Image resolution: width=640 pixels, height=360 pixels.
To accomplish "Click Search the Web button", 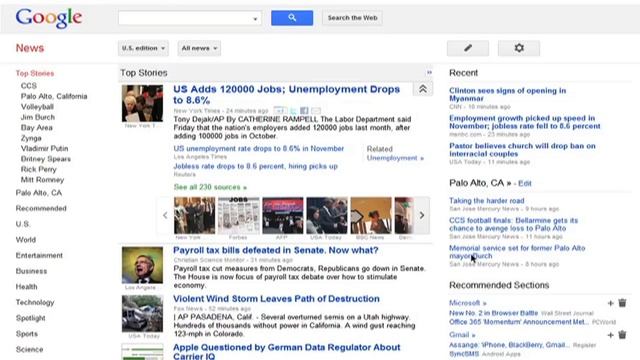I will (352, 18).
